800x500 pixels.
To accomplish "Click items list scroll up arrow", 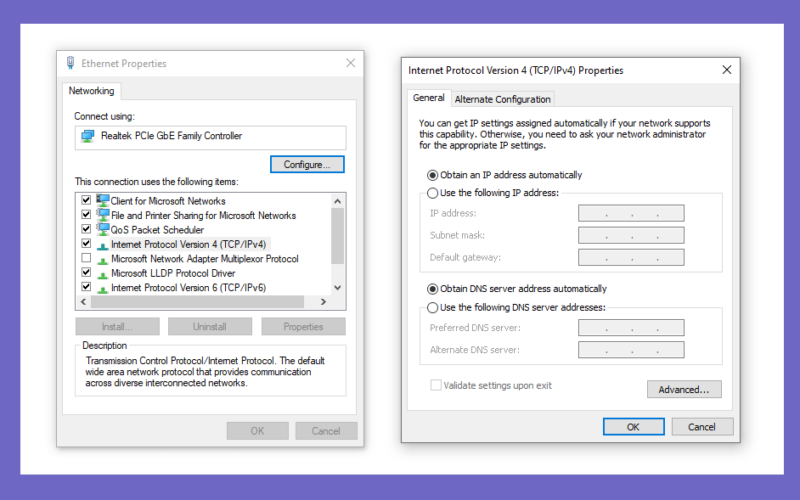I will coord(337,201).
